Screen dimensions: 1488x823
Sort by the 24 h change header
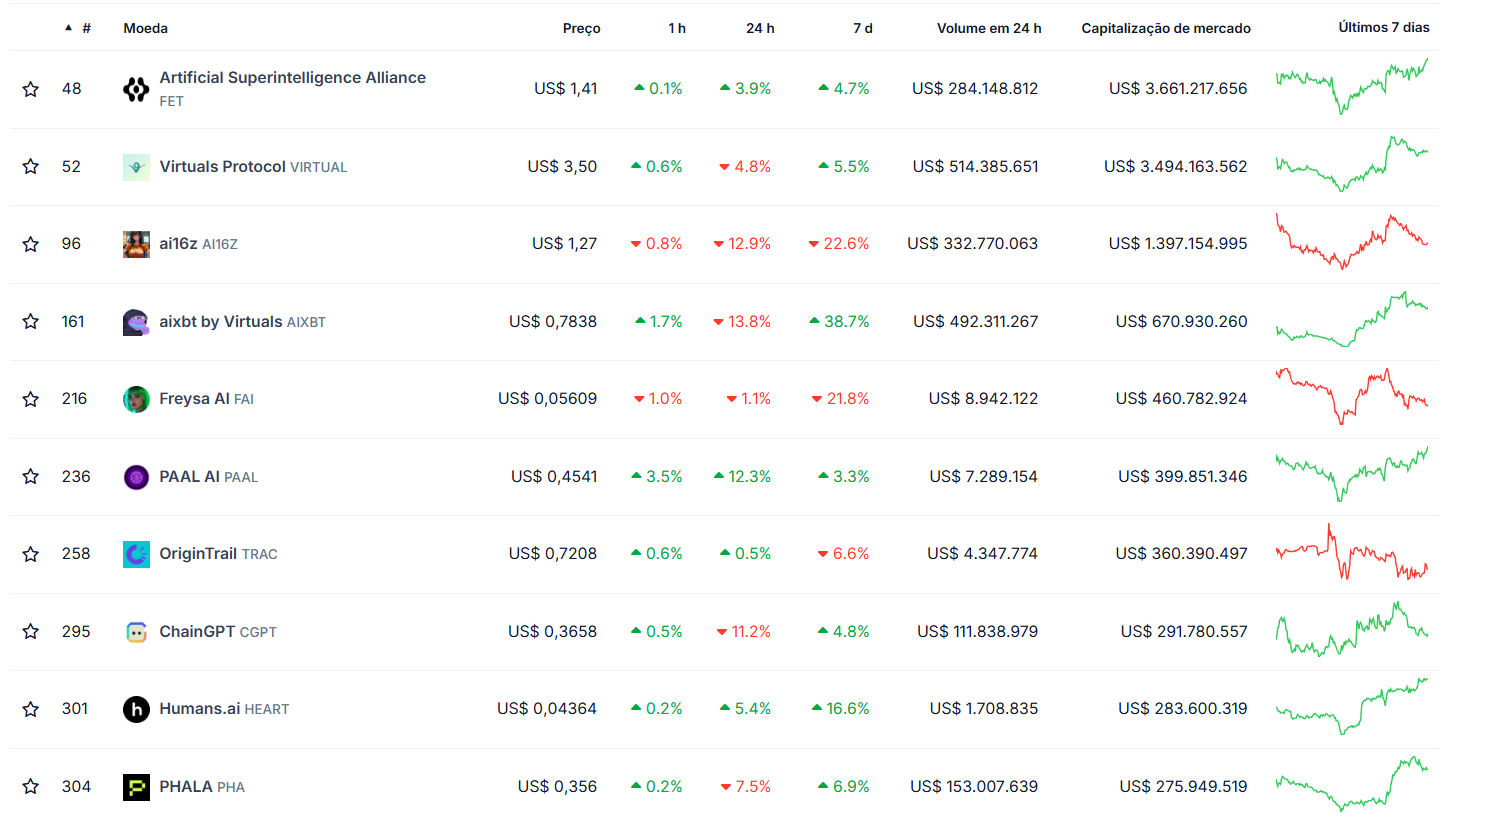click(x=760, y=28)
